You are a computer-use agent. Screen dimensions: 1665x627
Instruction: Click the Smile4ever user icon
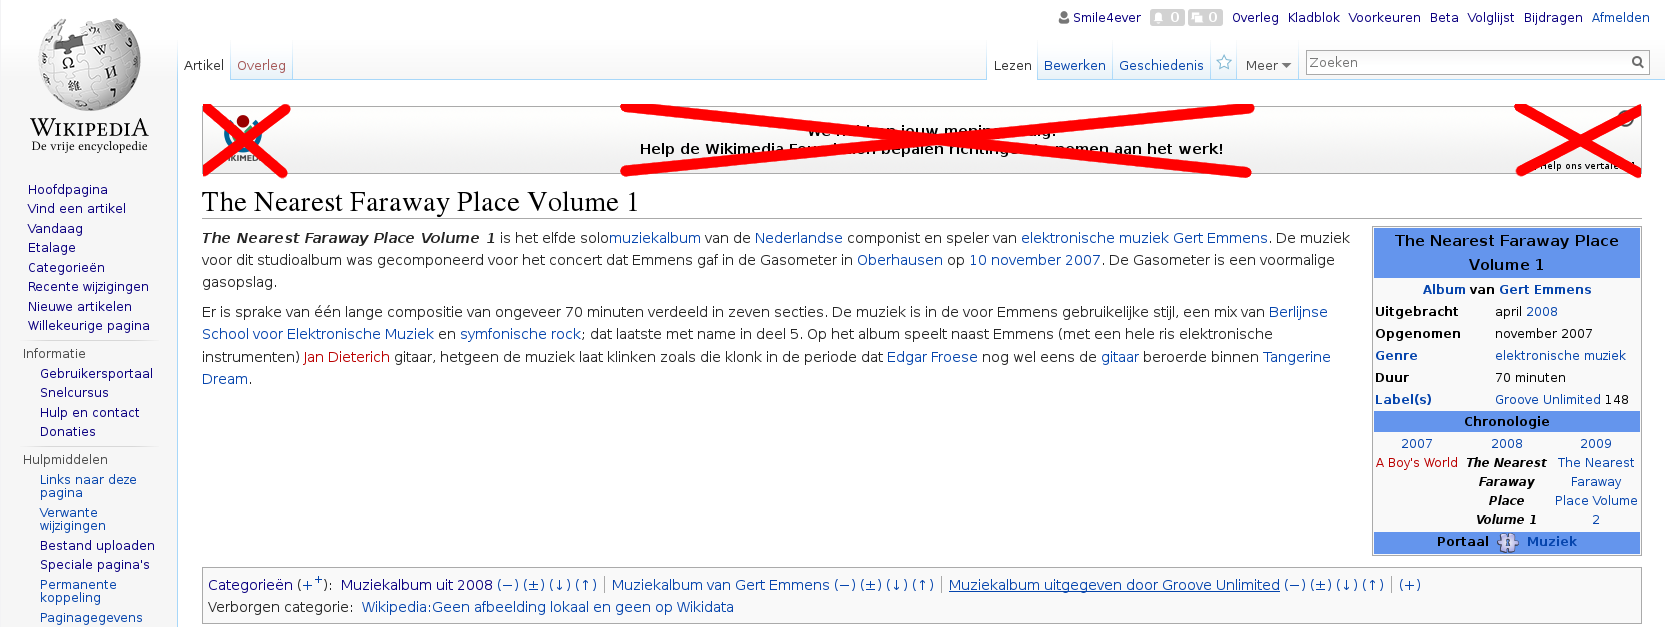(1064, 17)
